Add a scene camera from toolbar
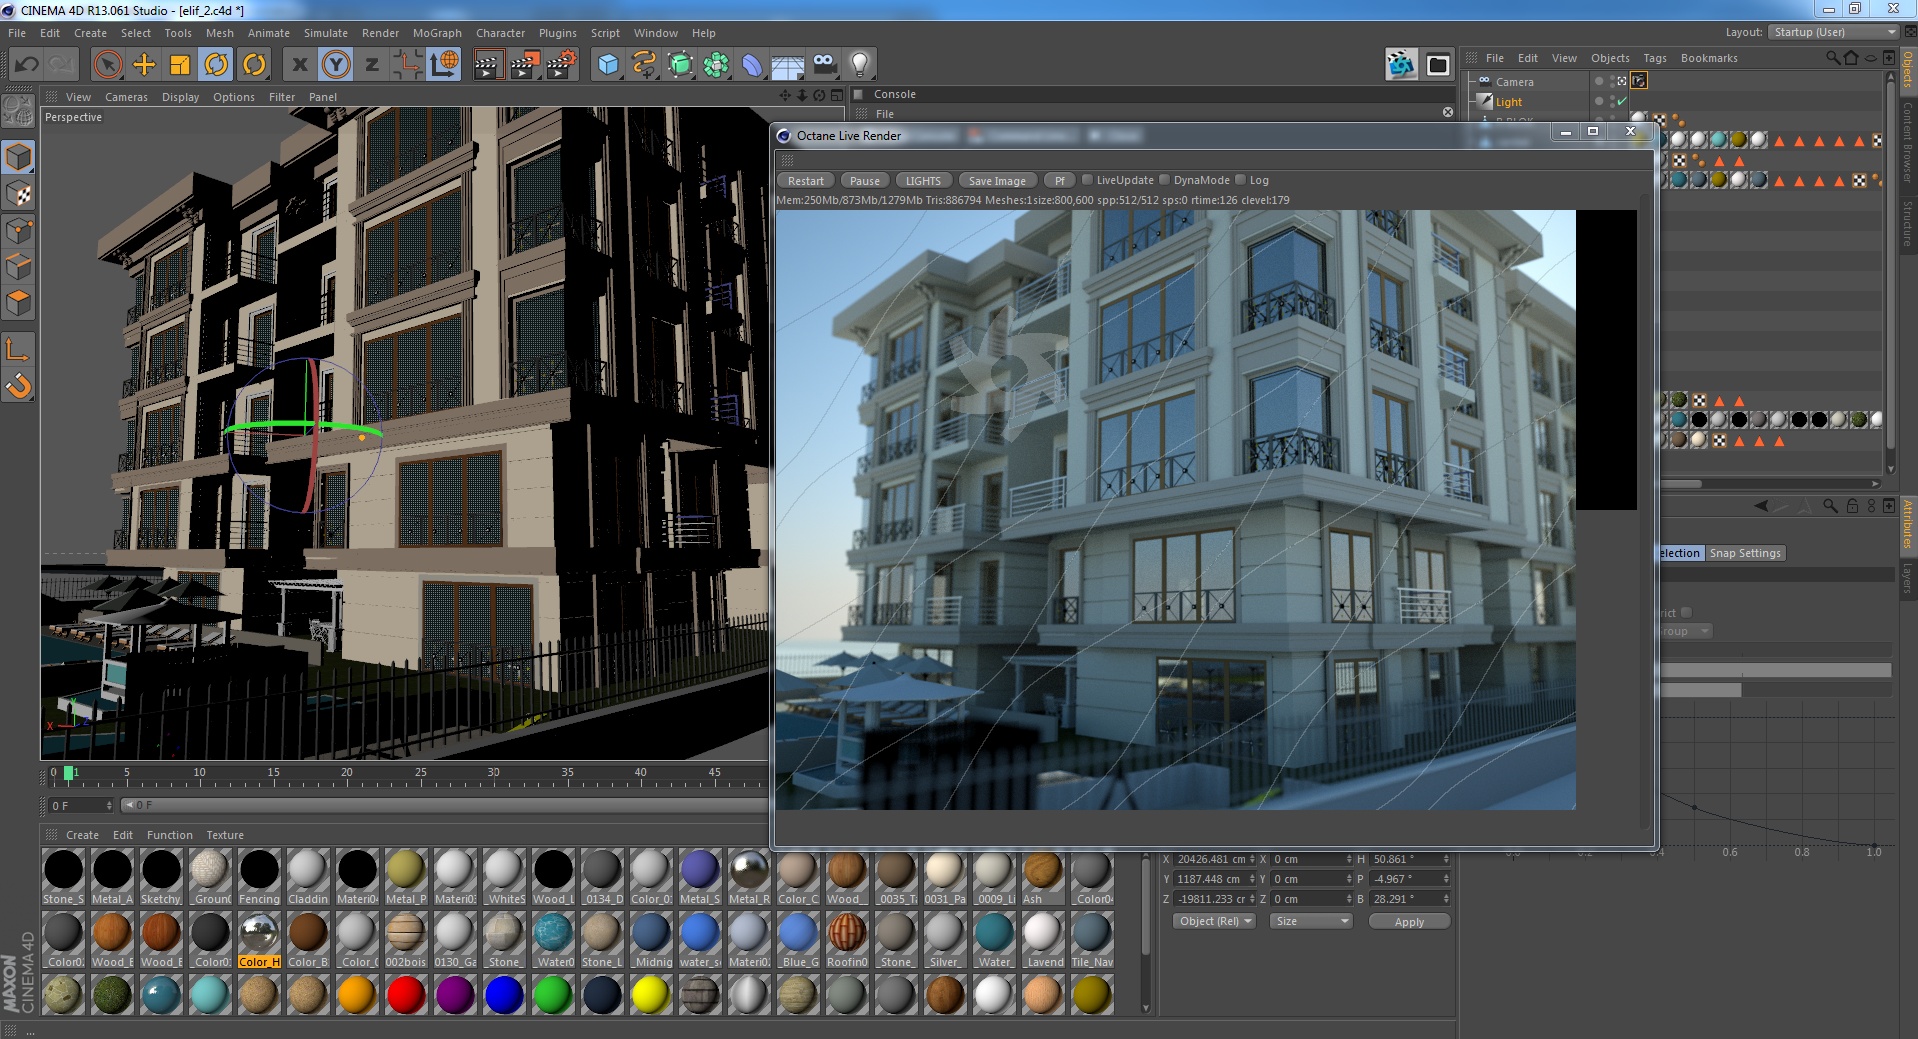This screenshot has width=1918, height=1039. click(824, 65)
